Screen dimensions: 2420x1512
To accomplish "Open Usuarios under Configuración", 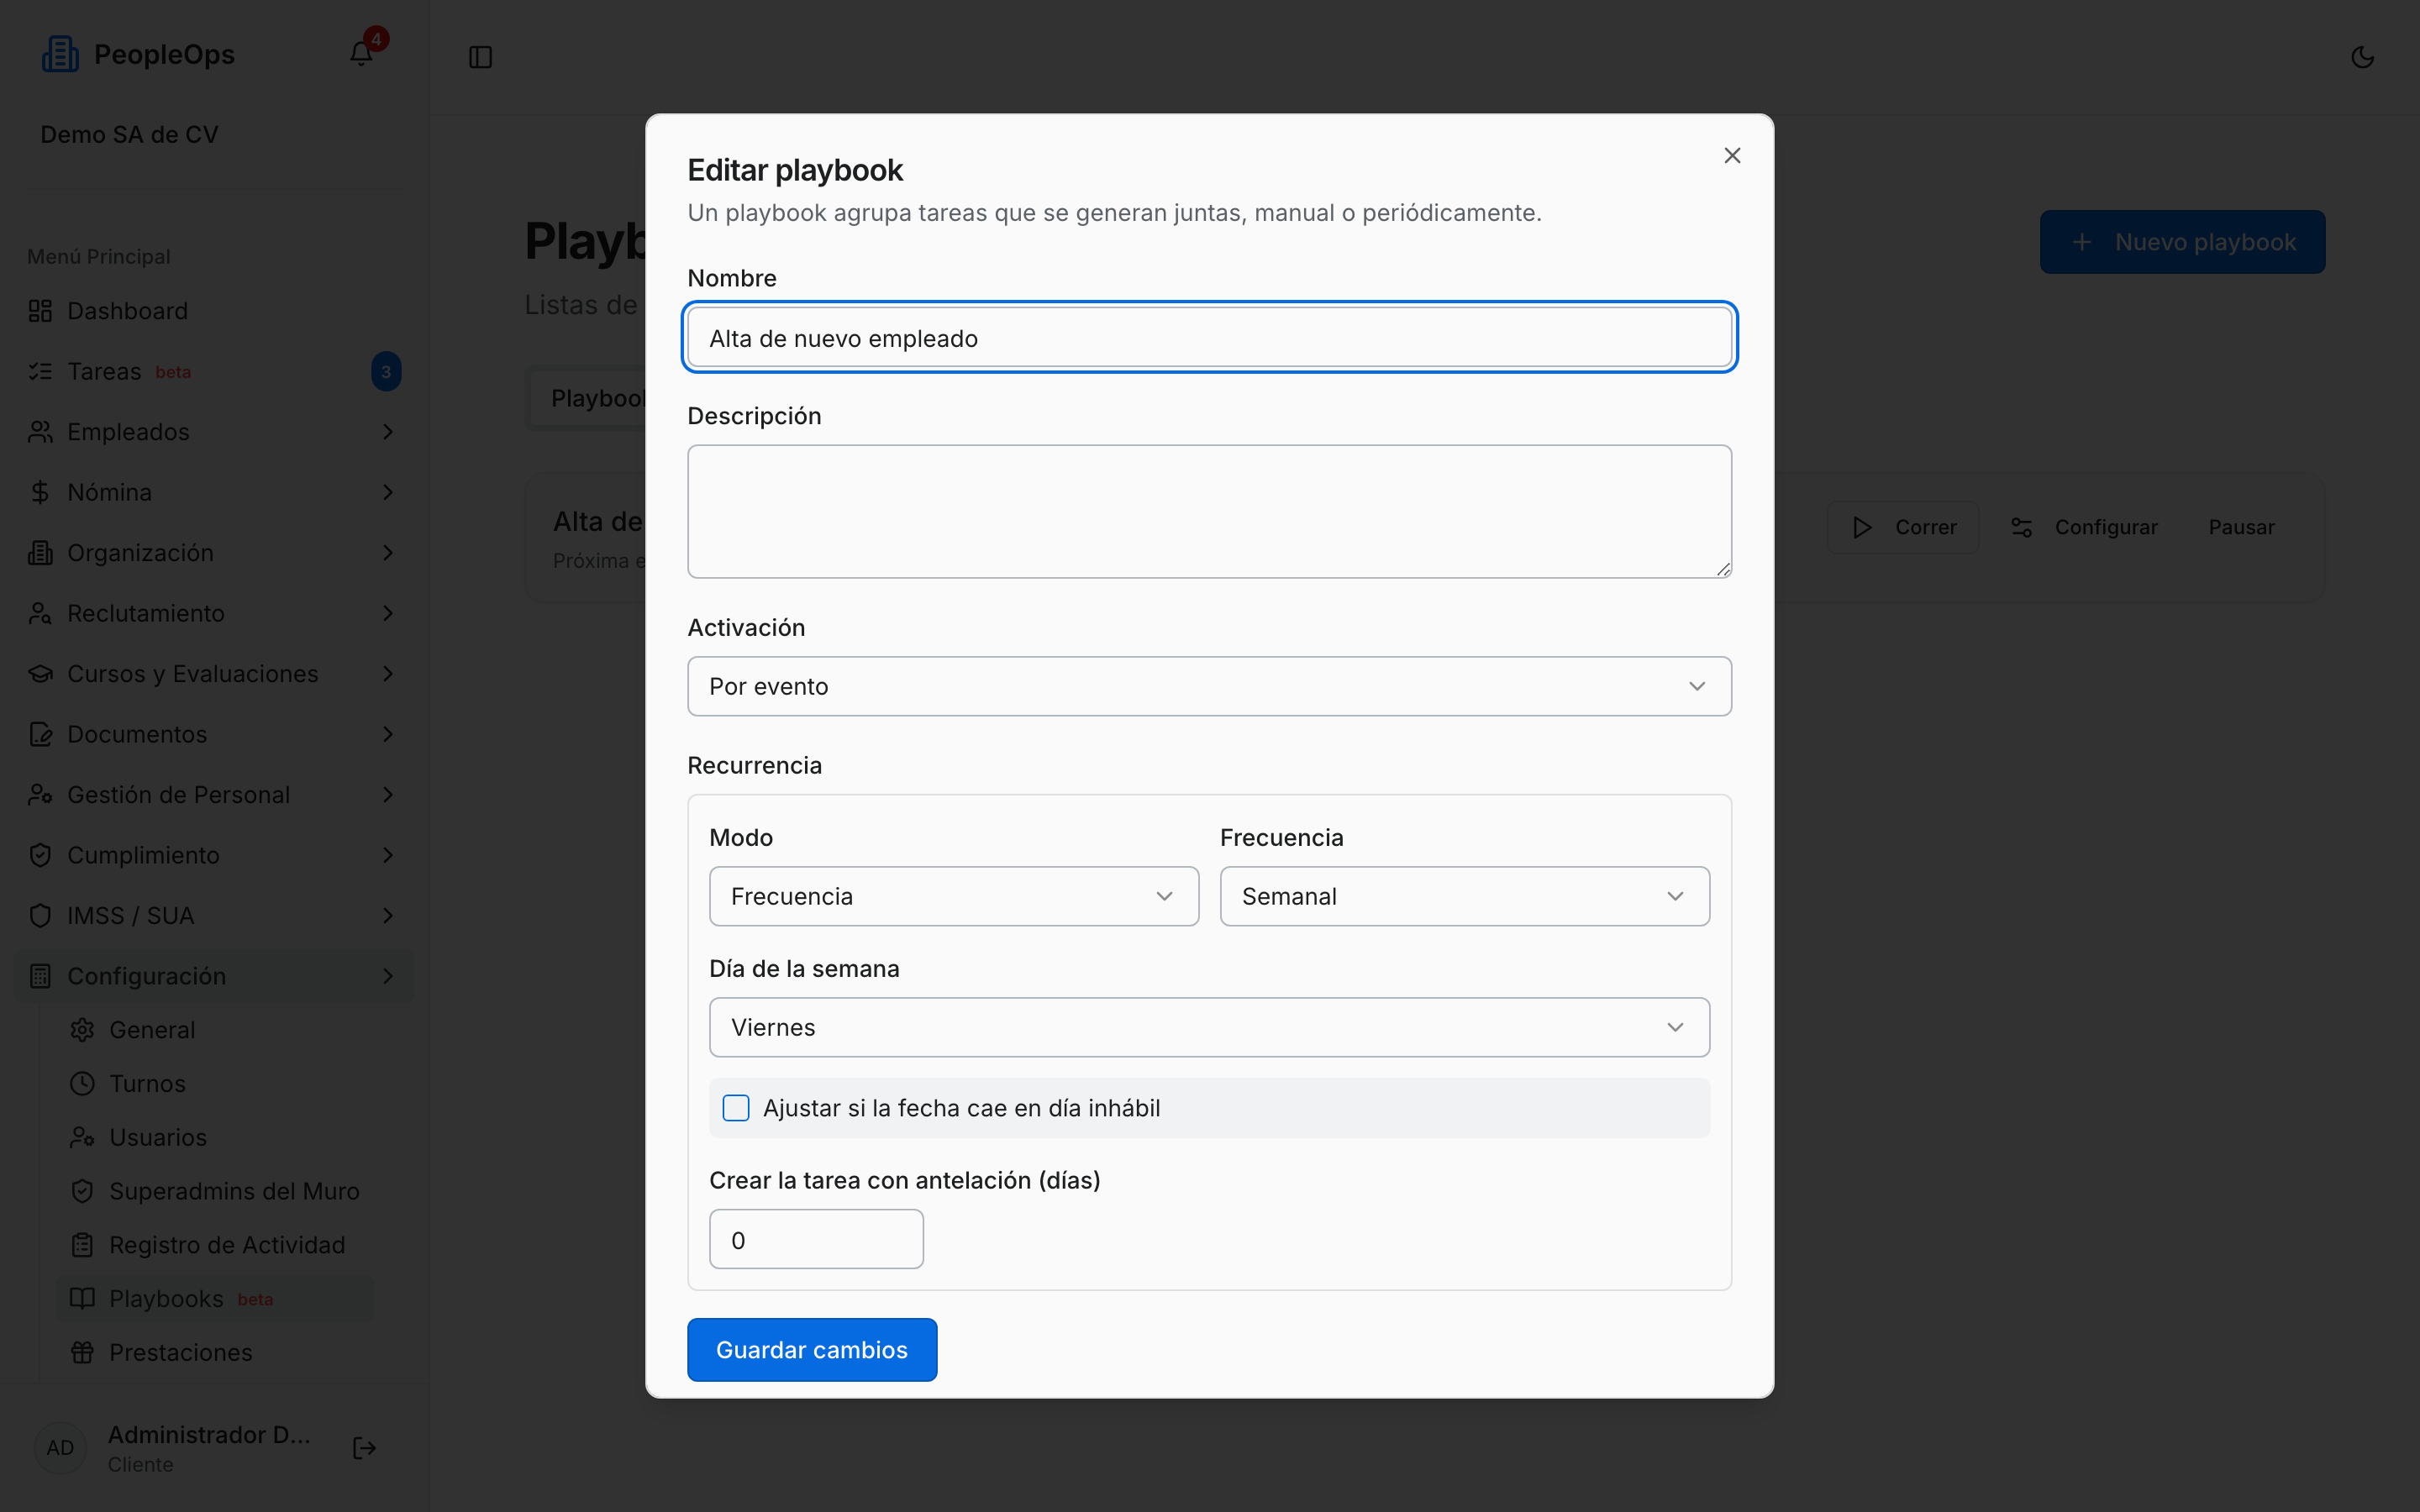I will 215,1138.
